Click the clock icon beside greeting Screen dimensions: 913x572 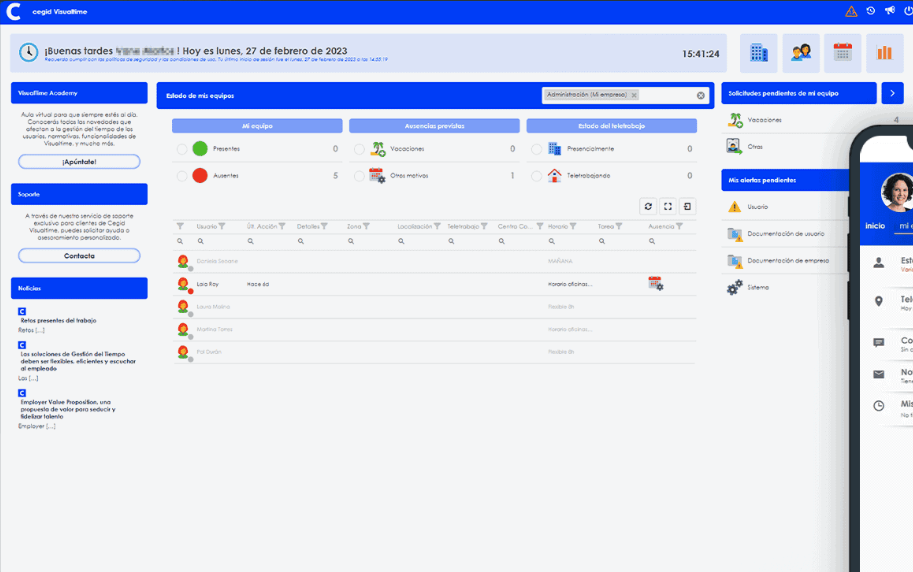click(x=28, y=52)
